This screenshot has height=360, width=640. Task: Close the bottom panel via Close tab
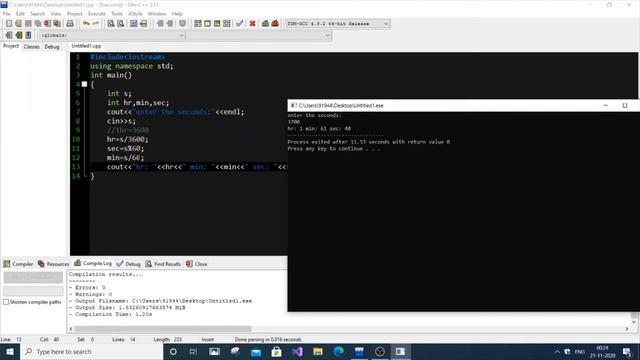(x=197, y=264)
